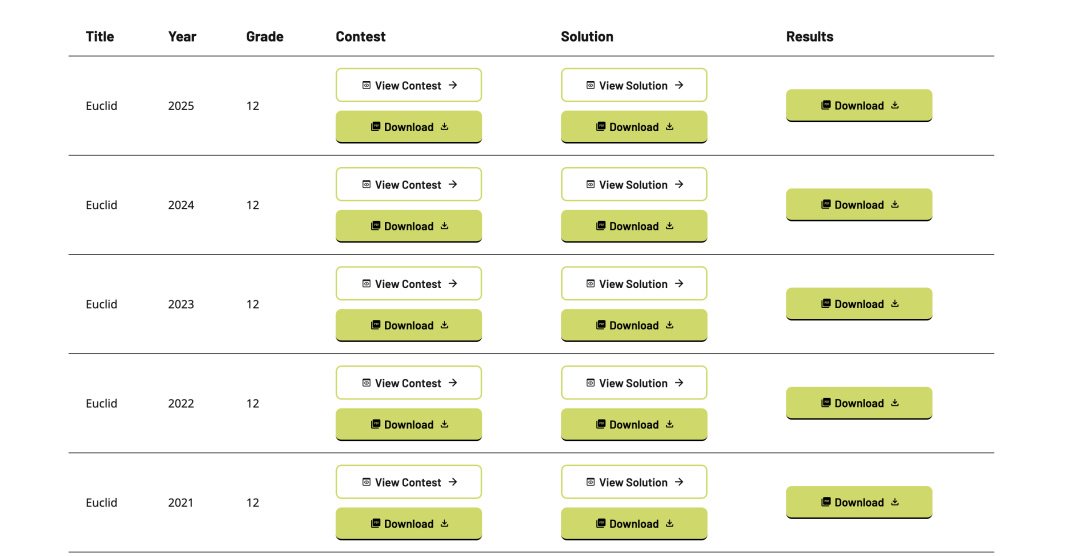The height and width of the screenshot is (556, 1080).
Task: Click the download arrow icon for 2024 results
Action: tap(895, 204)
